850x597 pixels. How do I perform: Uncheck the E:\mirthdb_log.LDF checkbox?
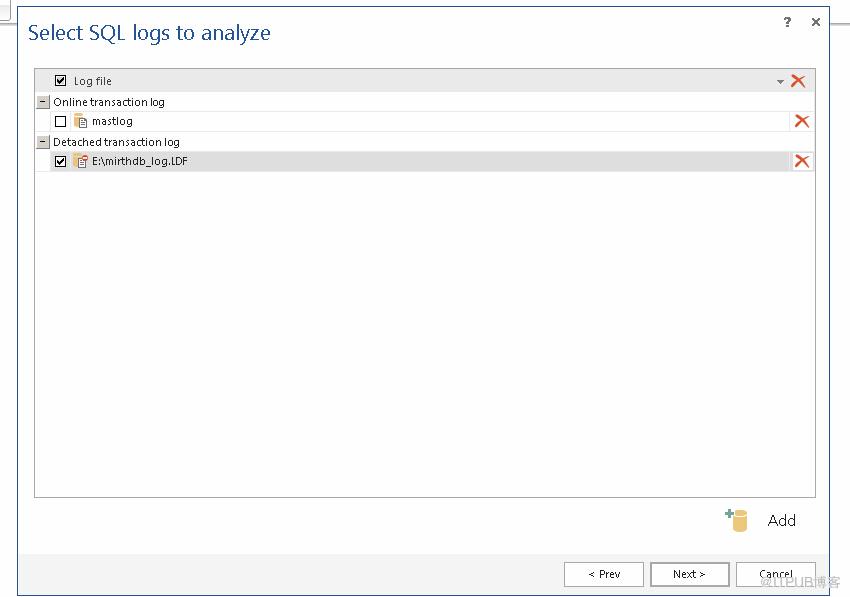coord(61,162)
